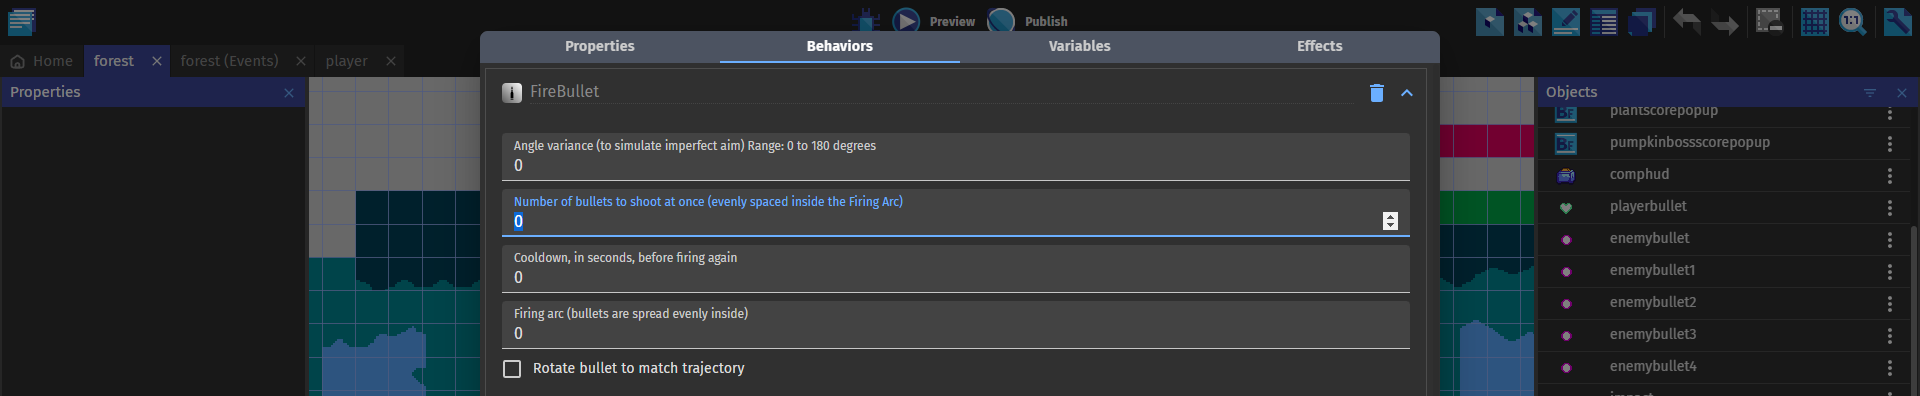Collapse the FireBullet behavior section
Image resolution: width=1920 pixels, height=396 pixels.
tap(1407, 92)
